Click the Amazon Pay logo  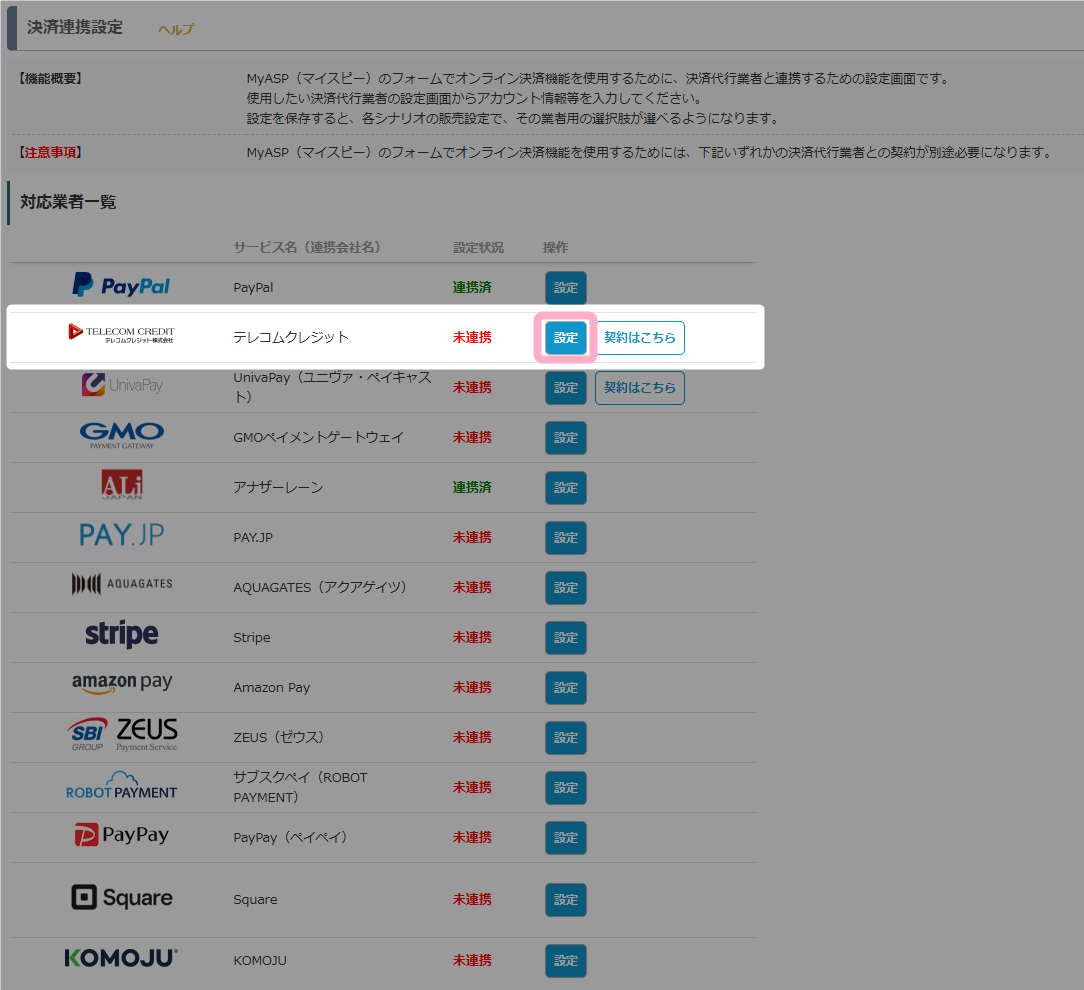pyautogui.click(x=122, y=685)
